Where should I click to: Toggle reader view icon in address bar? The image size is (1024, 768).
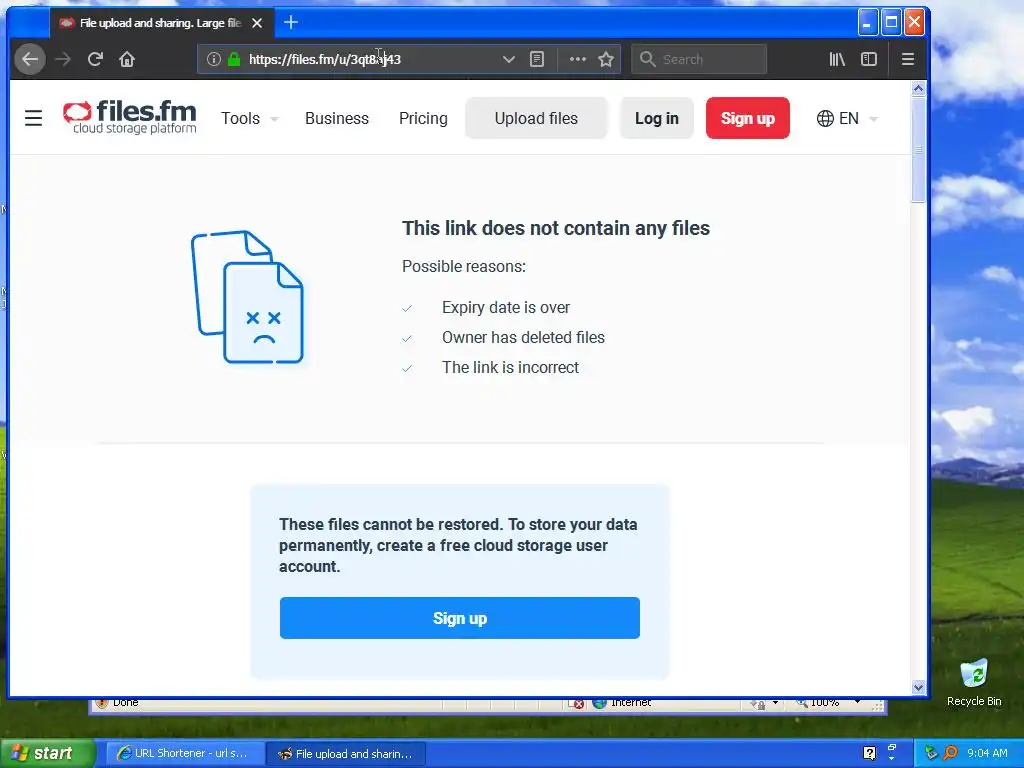[537, 59]
